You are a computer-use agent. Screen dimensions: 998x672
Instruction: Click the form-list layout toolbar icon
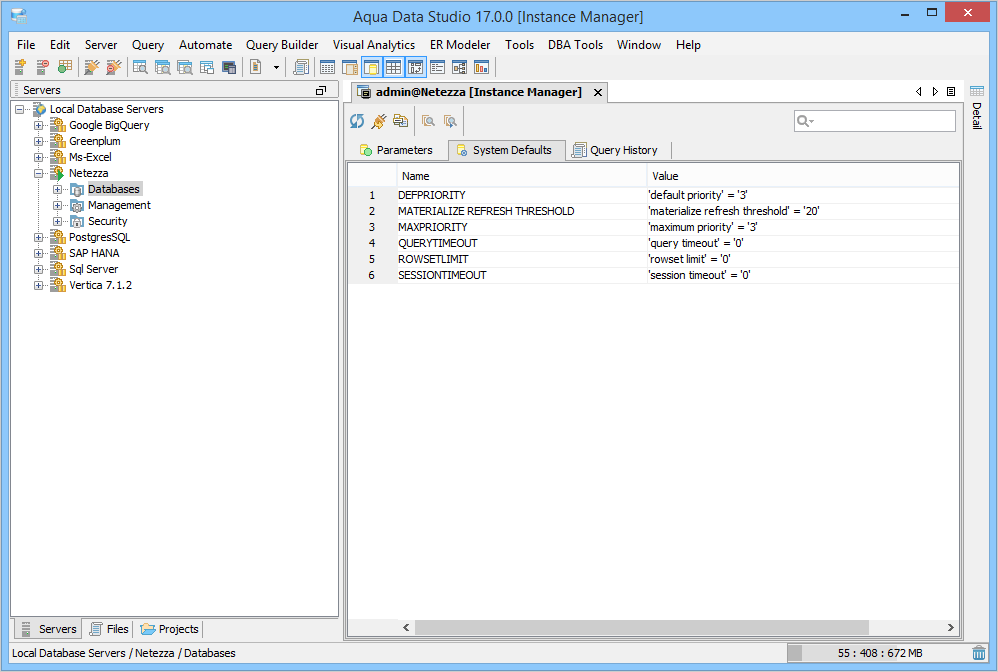pyautogui.click(x=437, y=67)
